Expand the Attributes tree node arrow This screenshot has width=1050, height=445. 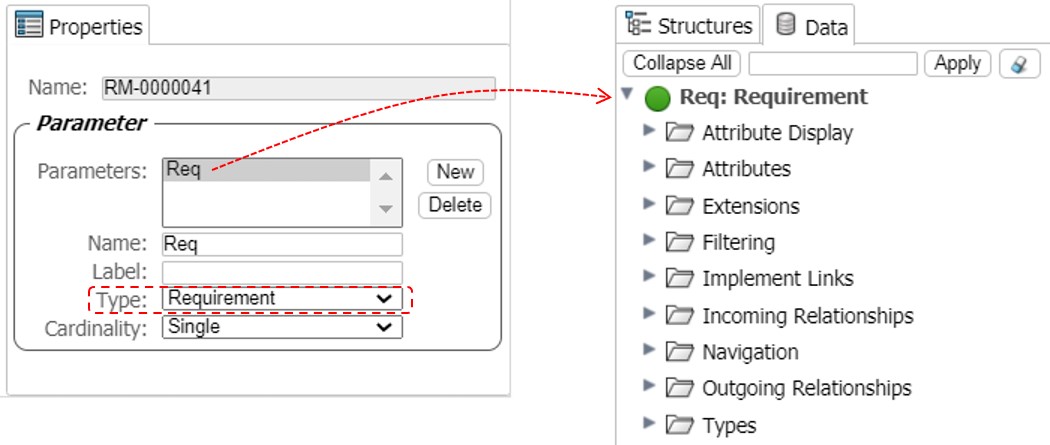tap(649, 167)
